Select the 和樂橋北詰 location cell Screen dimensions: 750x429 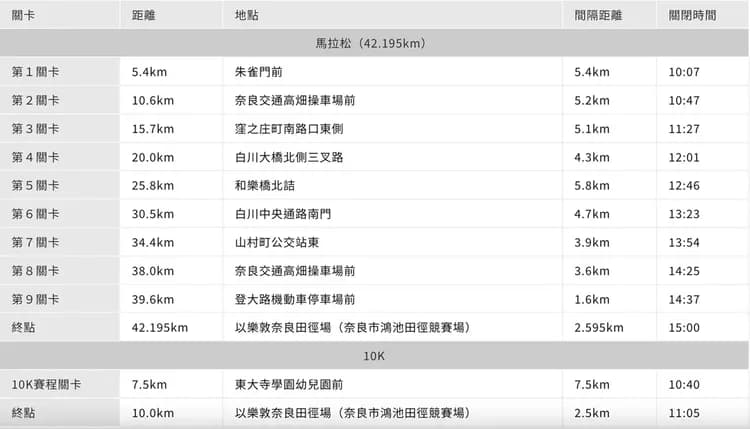tap(265, 186)
